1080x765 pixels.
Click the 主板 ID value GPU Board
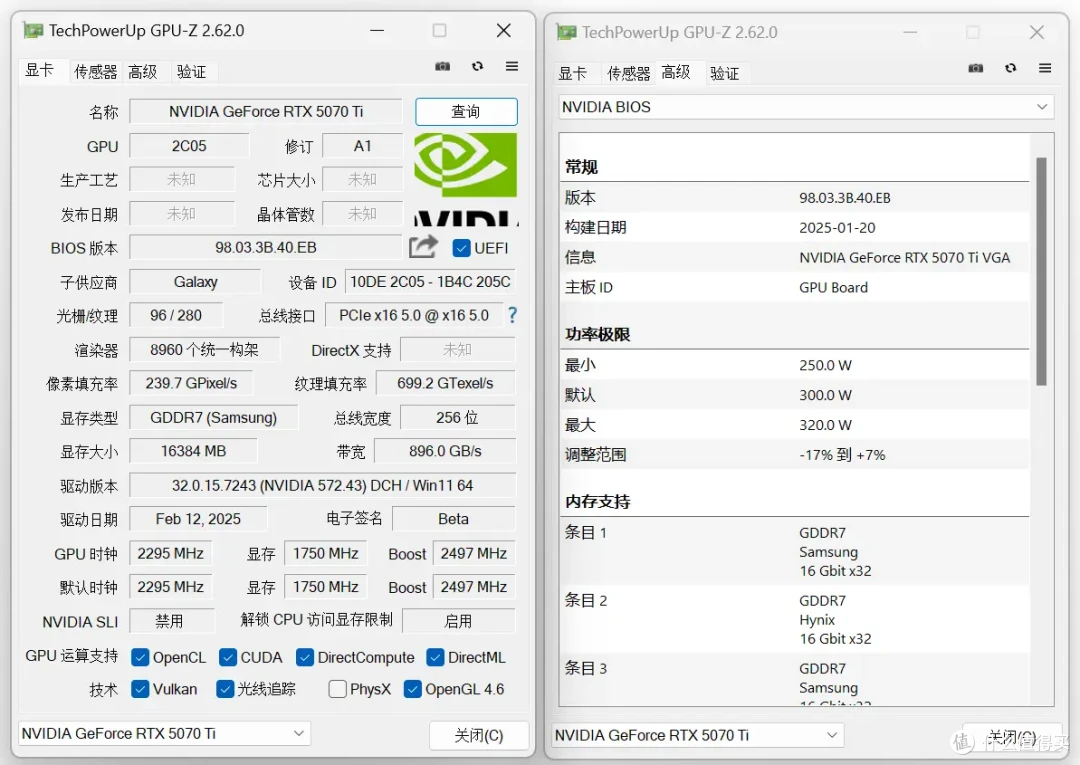tap(833, 287)
